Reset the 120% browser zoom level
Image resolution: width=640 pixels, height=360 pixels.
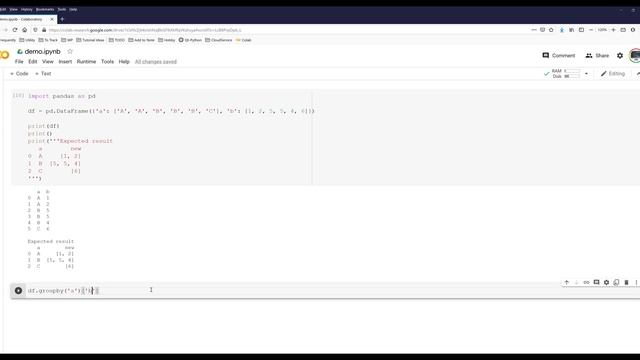tap(602, 30)
